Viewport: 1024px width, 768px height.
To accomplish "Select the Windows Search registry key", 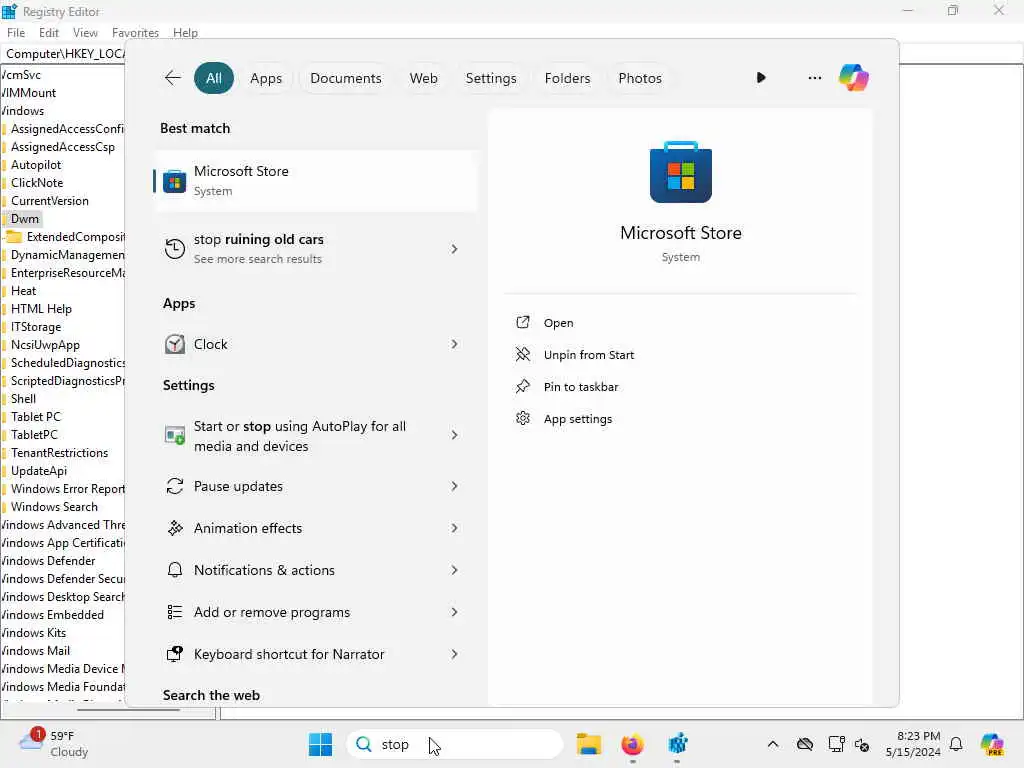I will tap(54, 507).
